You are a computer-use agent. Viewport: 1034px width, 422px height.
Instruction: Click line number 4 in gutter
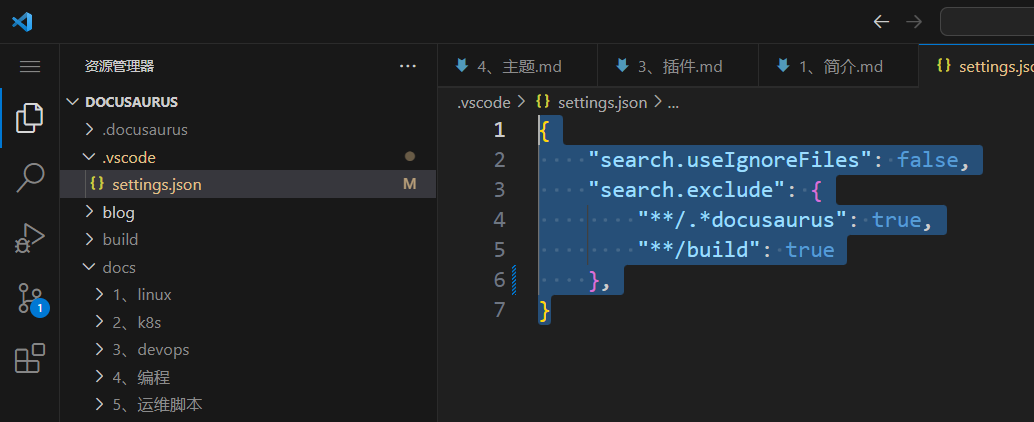499,220
